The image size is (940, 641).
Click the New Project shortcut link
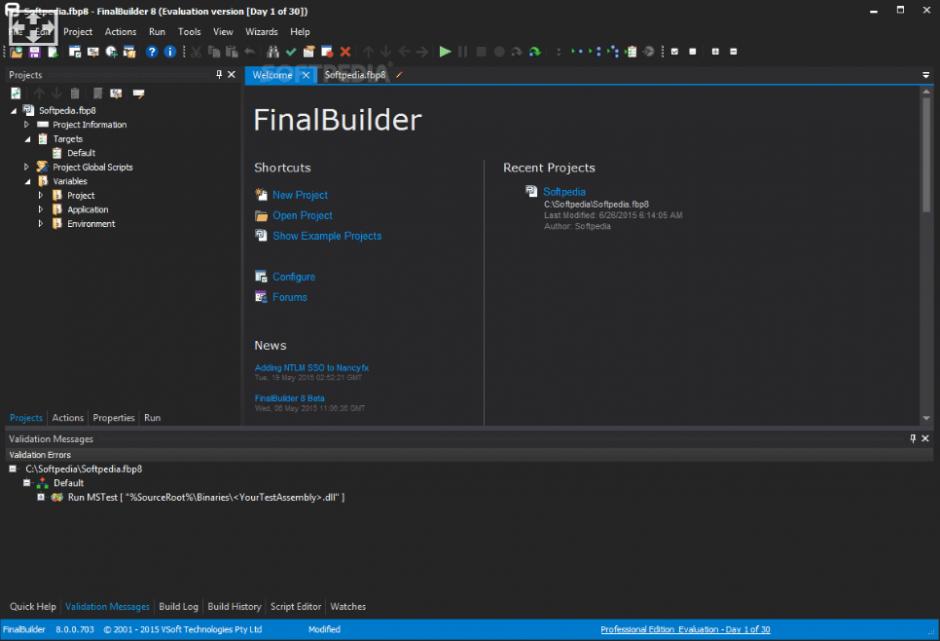pos(300,195)
